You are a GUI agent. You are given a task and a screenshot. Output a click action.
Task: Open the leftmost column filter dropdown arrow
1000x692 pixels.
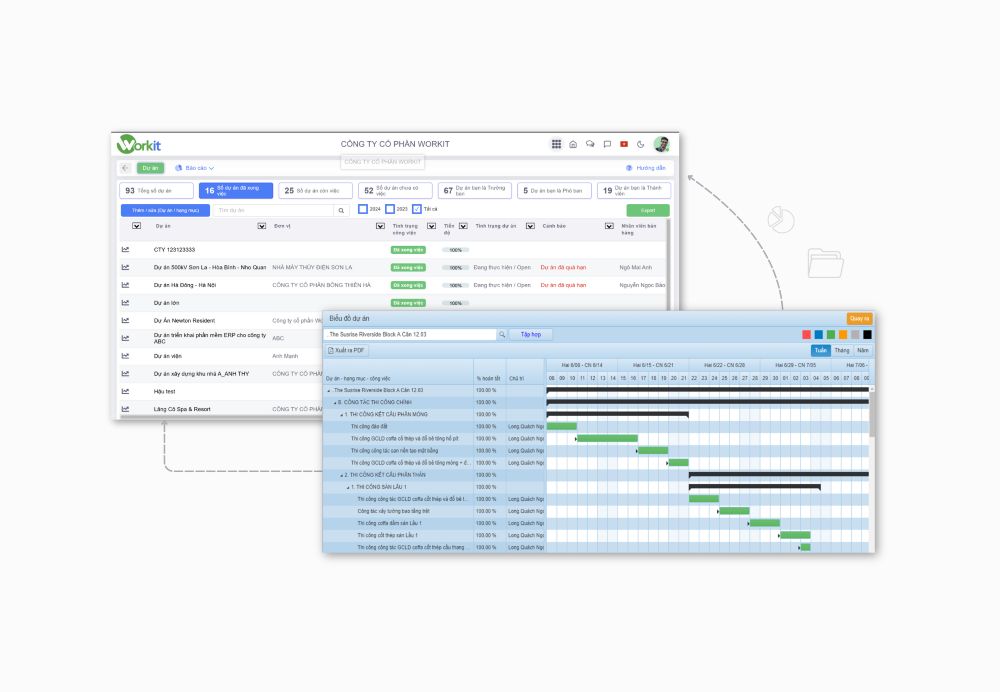pyautogui.click(x=136, y=226)
